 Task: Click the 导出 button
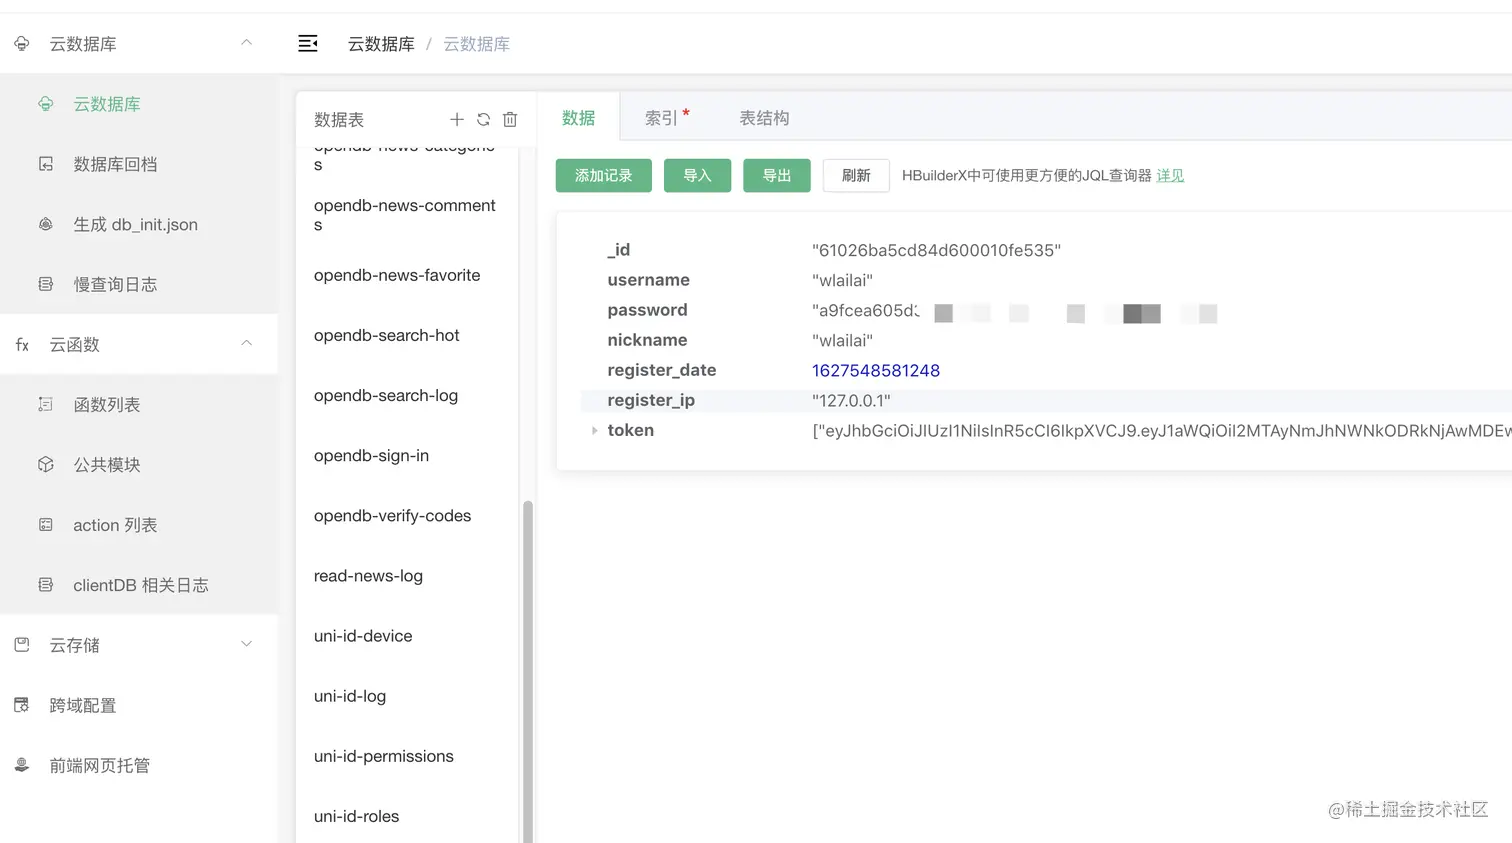point(777,175)
